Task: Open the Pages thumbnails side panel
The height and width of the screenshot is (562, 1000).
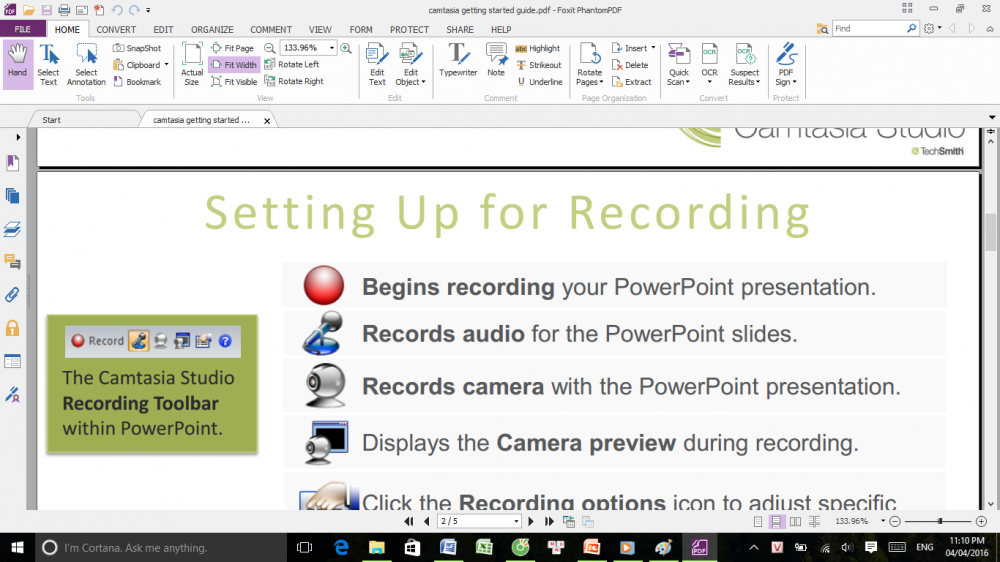Action: [12, 196]
